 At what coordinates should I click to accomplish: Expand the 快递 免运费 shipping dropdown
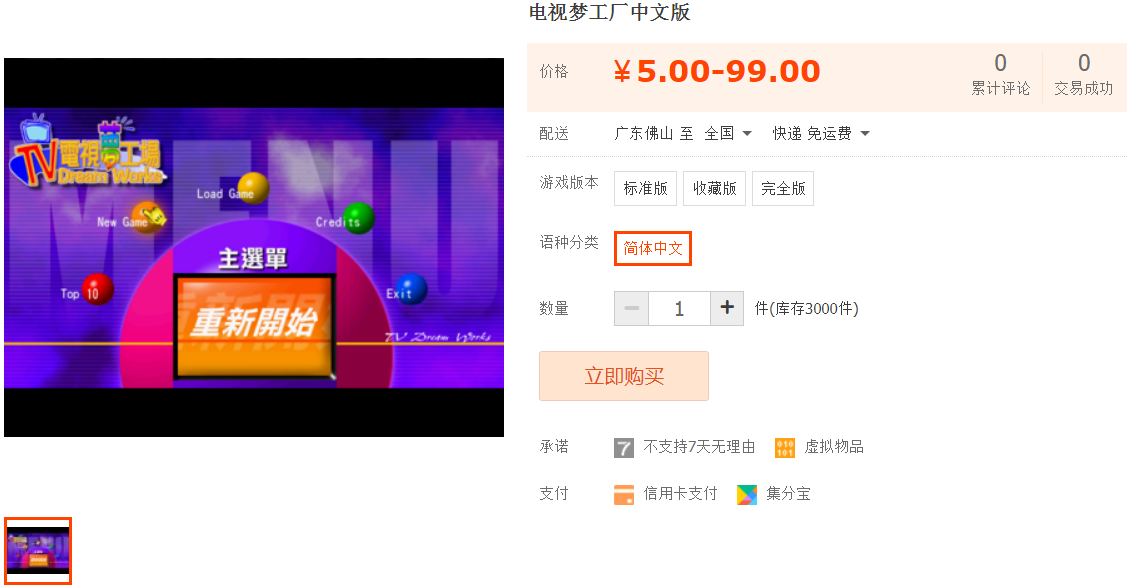point(822,133)
